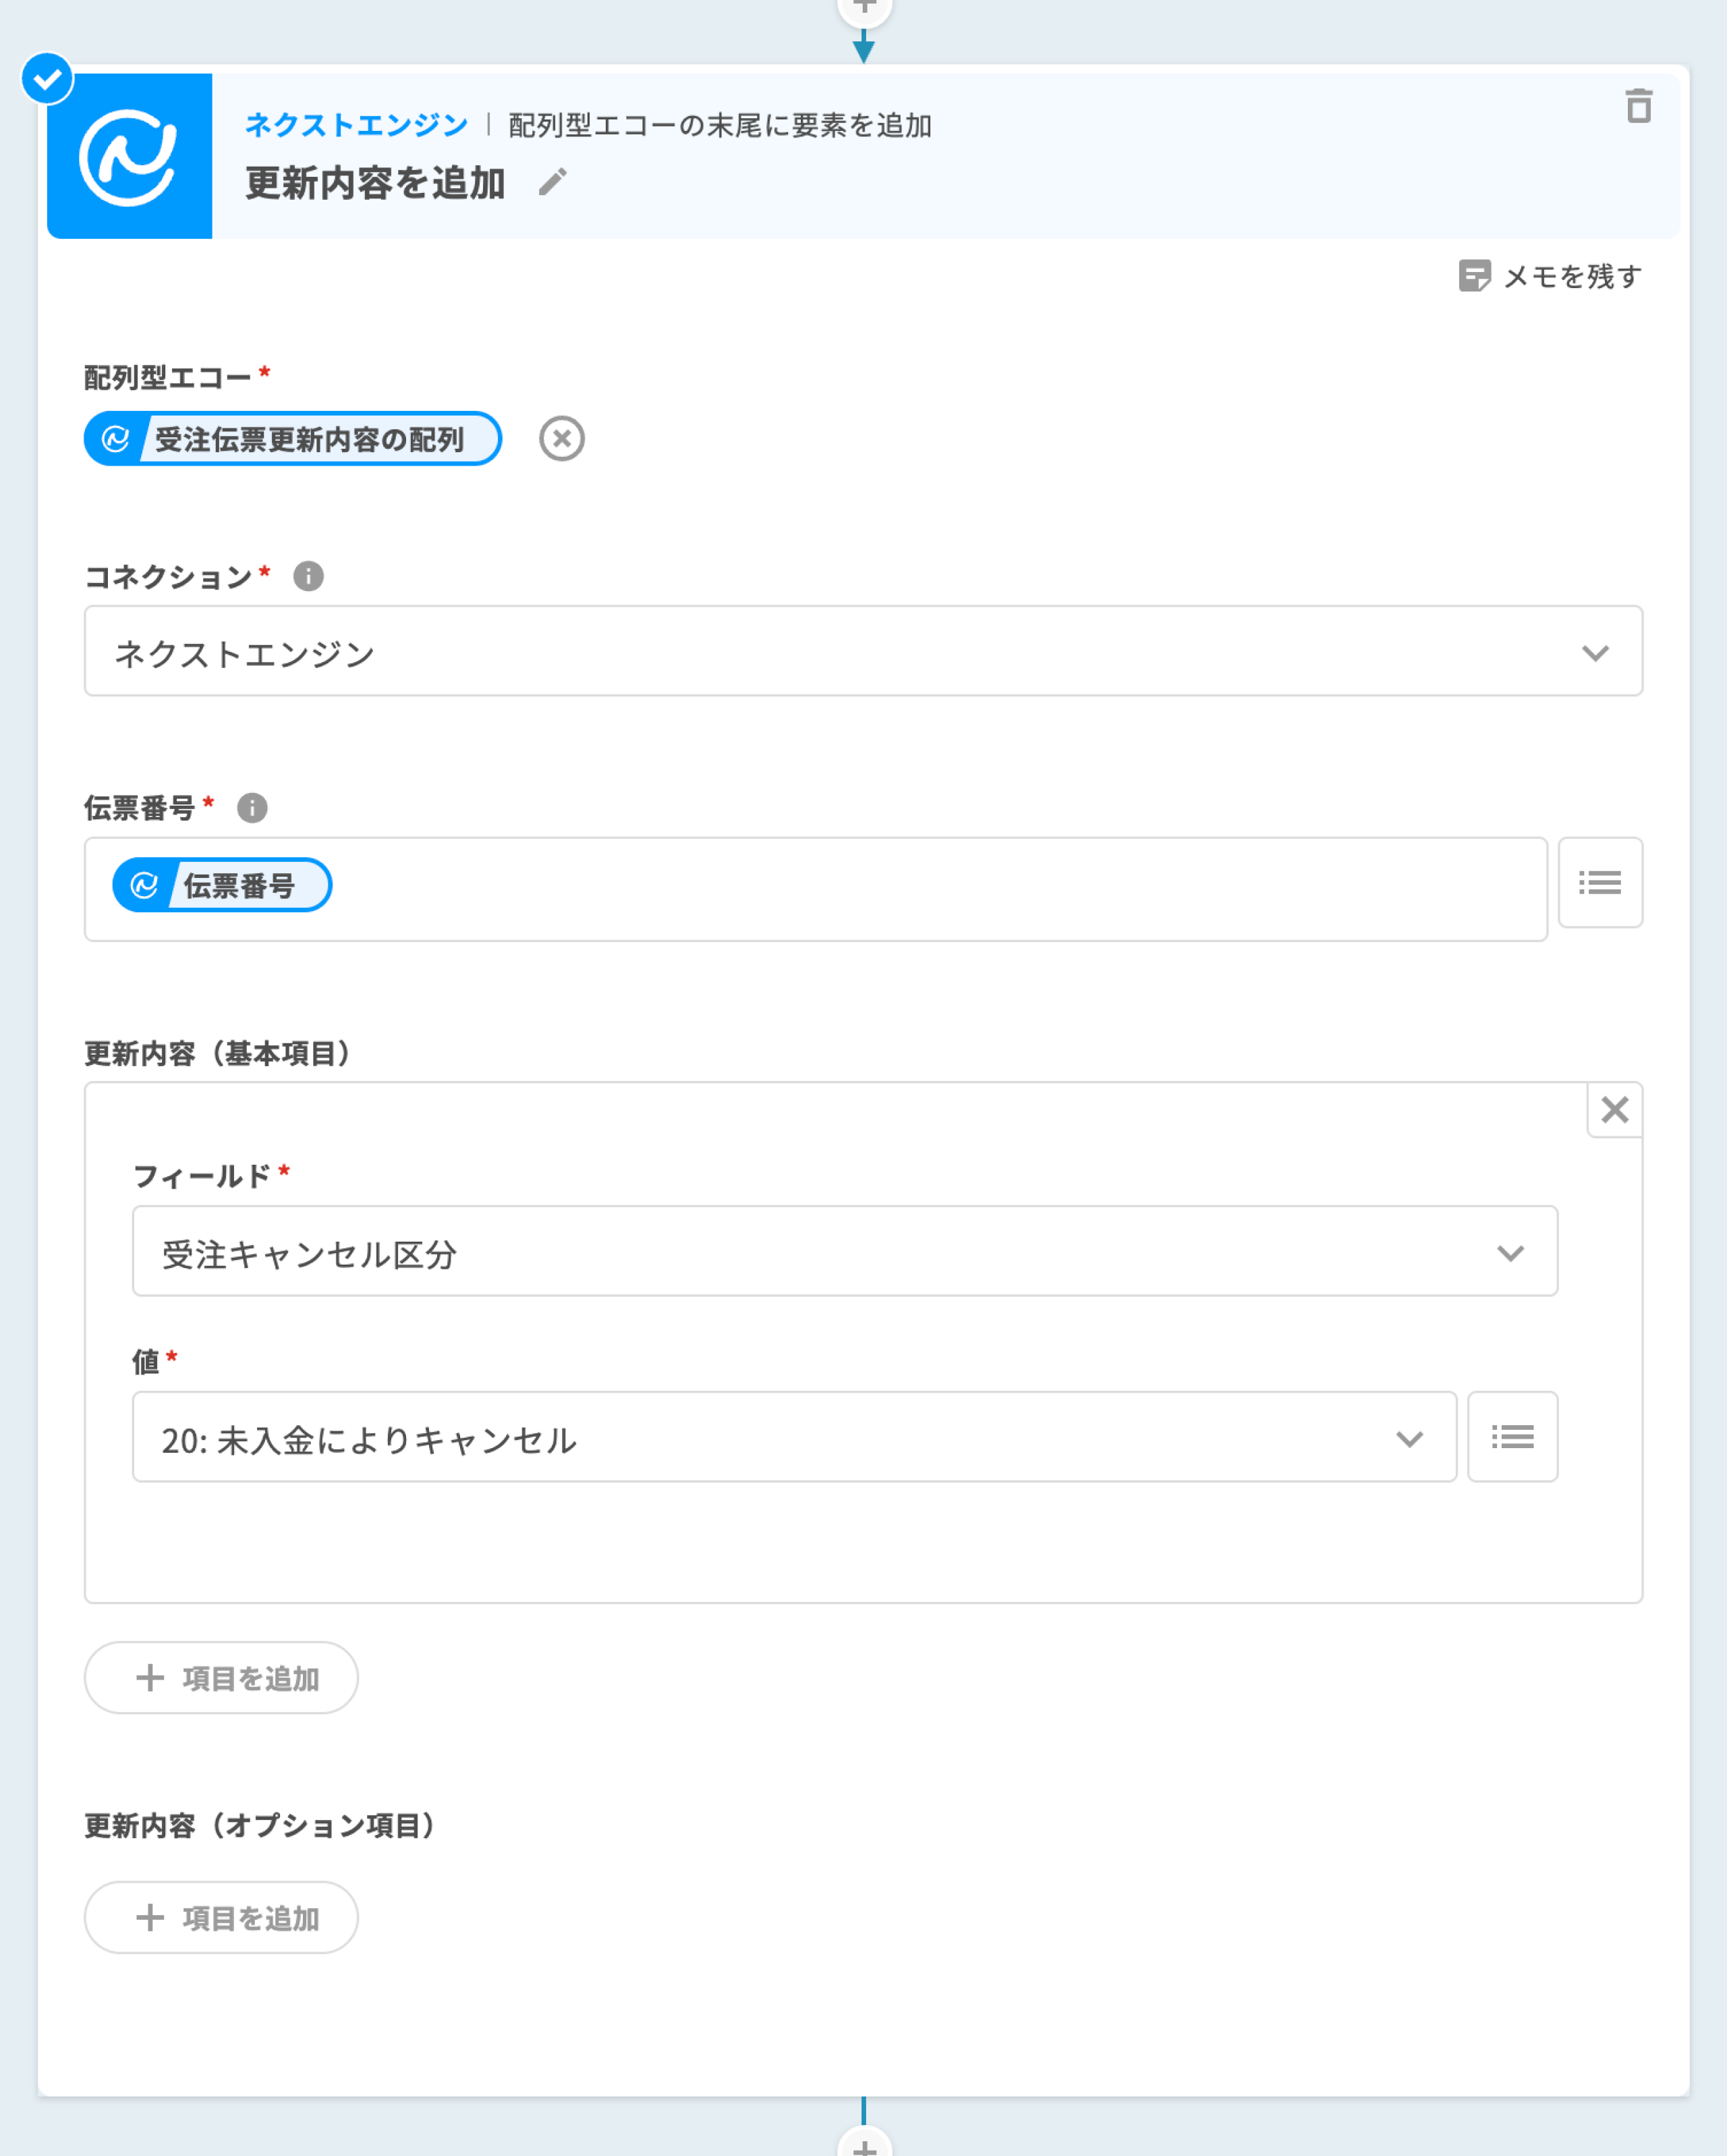This screenshot has height=2156, width=1727.
Task: Click the blue checkmark status badge
Action: 47,78
